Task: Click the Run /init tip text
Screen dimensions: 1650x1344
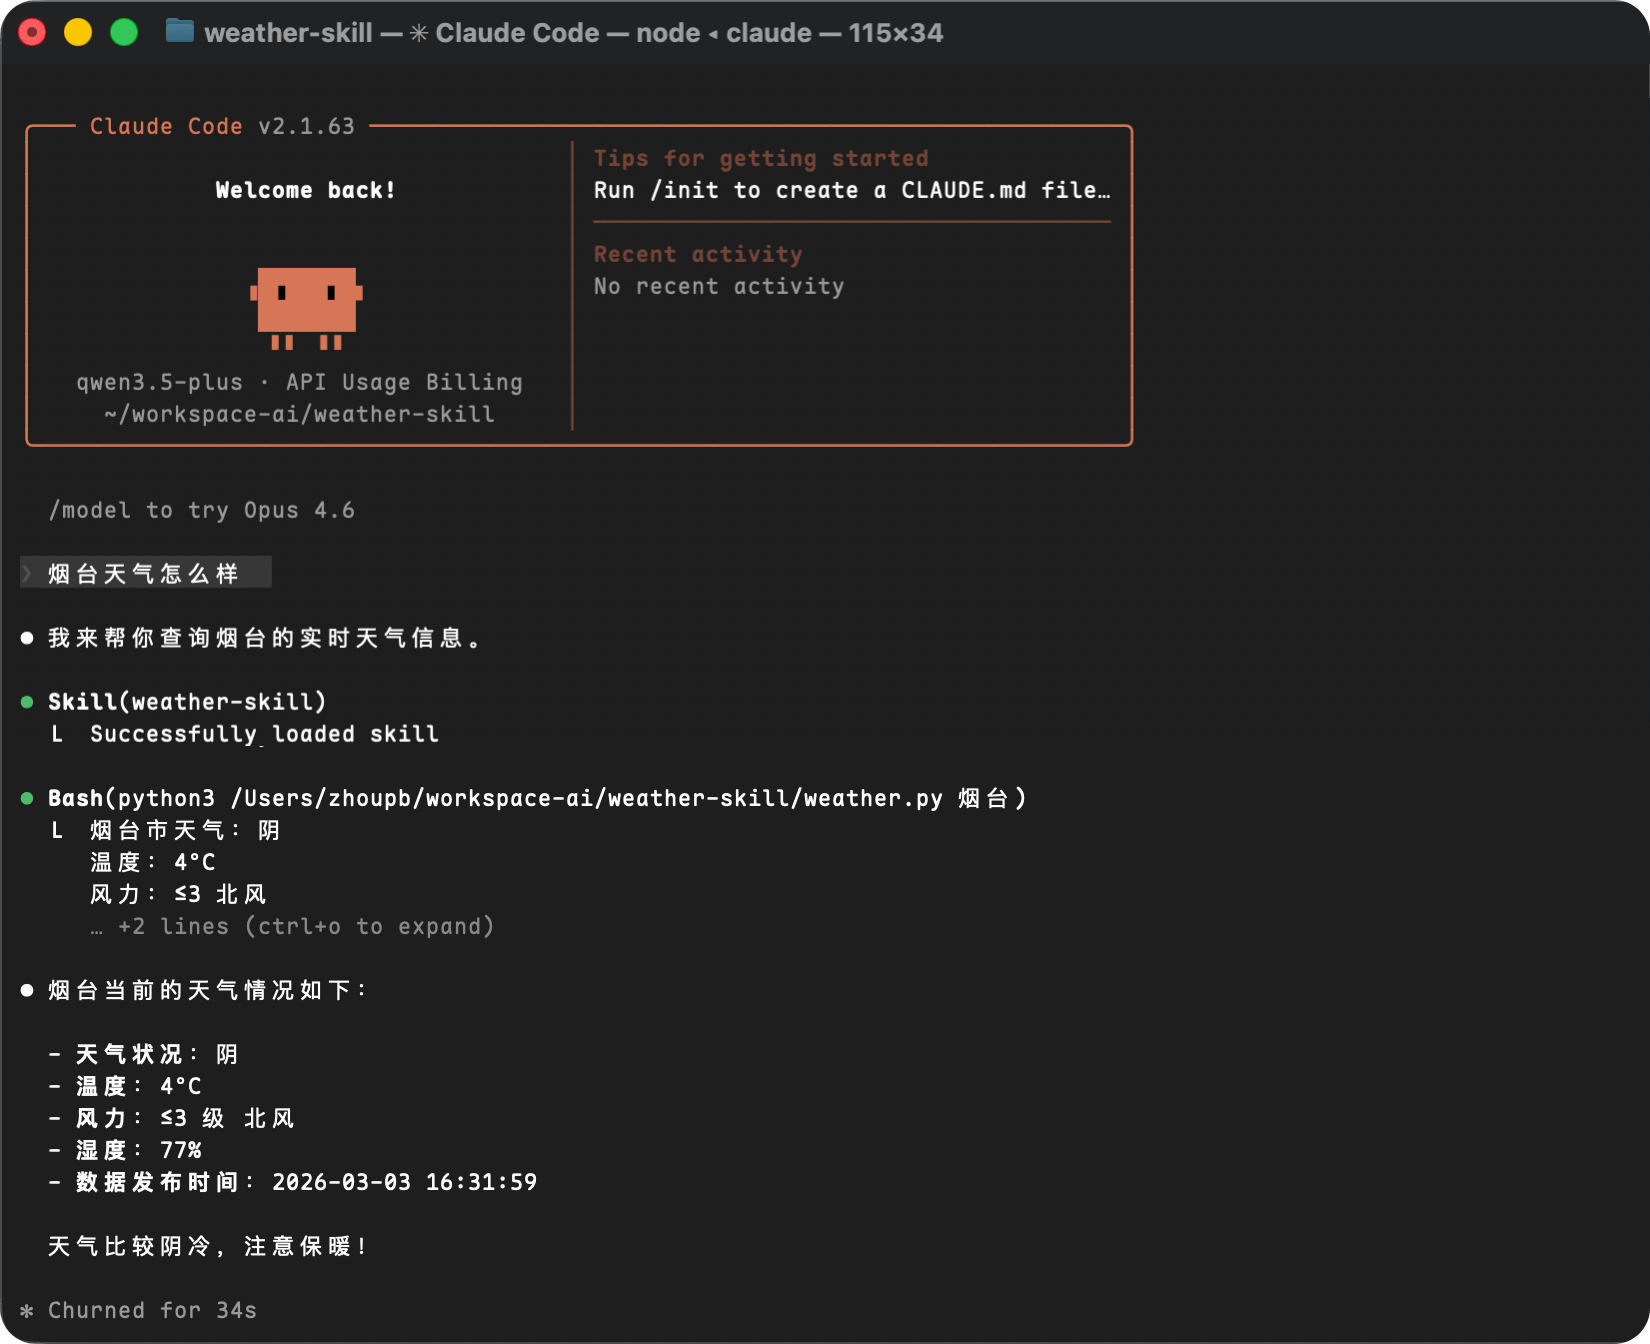Action: (x=851, y=190)
